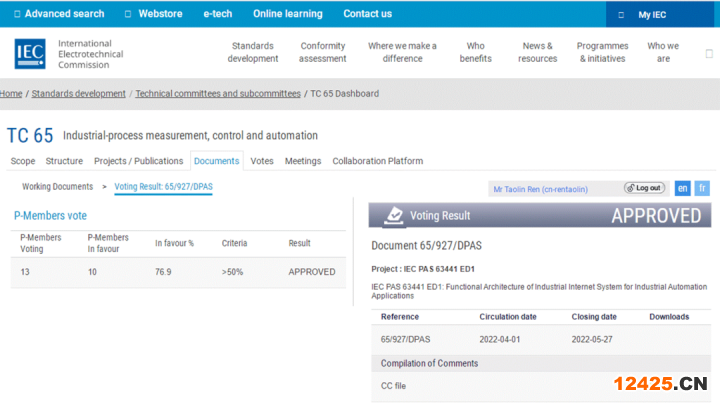Viewport: 720px width, 406px height.
Task: Click the Voting Result ballot icon
Action: 395,215
